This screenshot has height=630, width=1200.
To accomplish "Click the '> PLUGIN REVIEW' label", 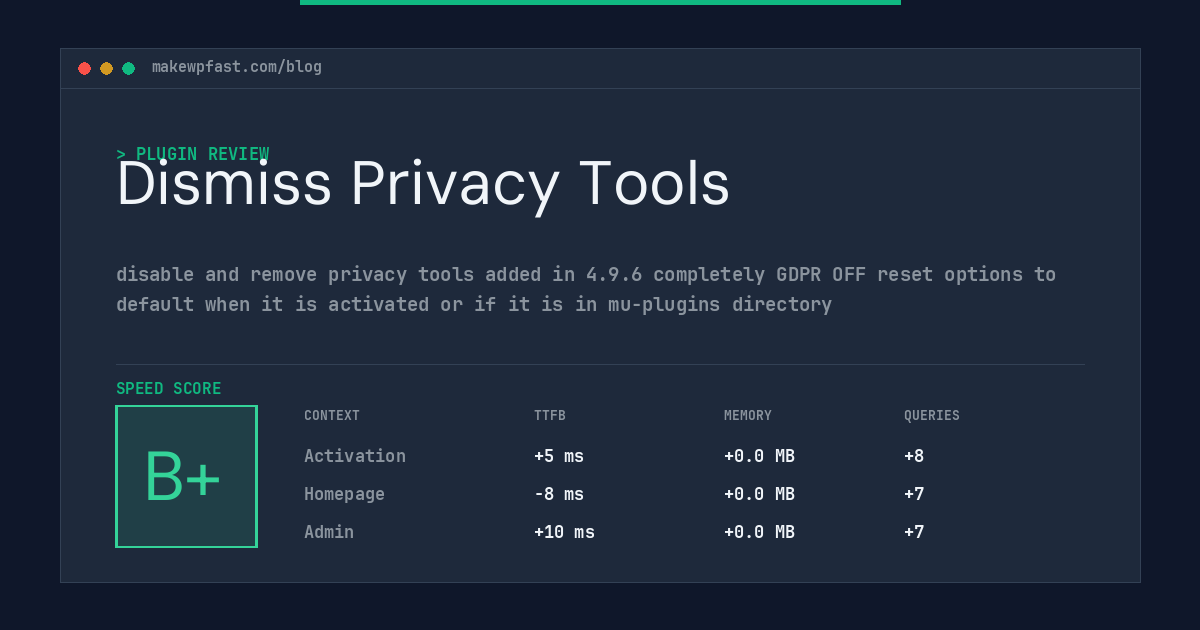I will click(193, 154).
